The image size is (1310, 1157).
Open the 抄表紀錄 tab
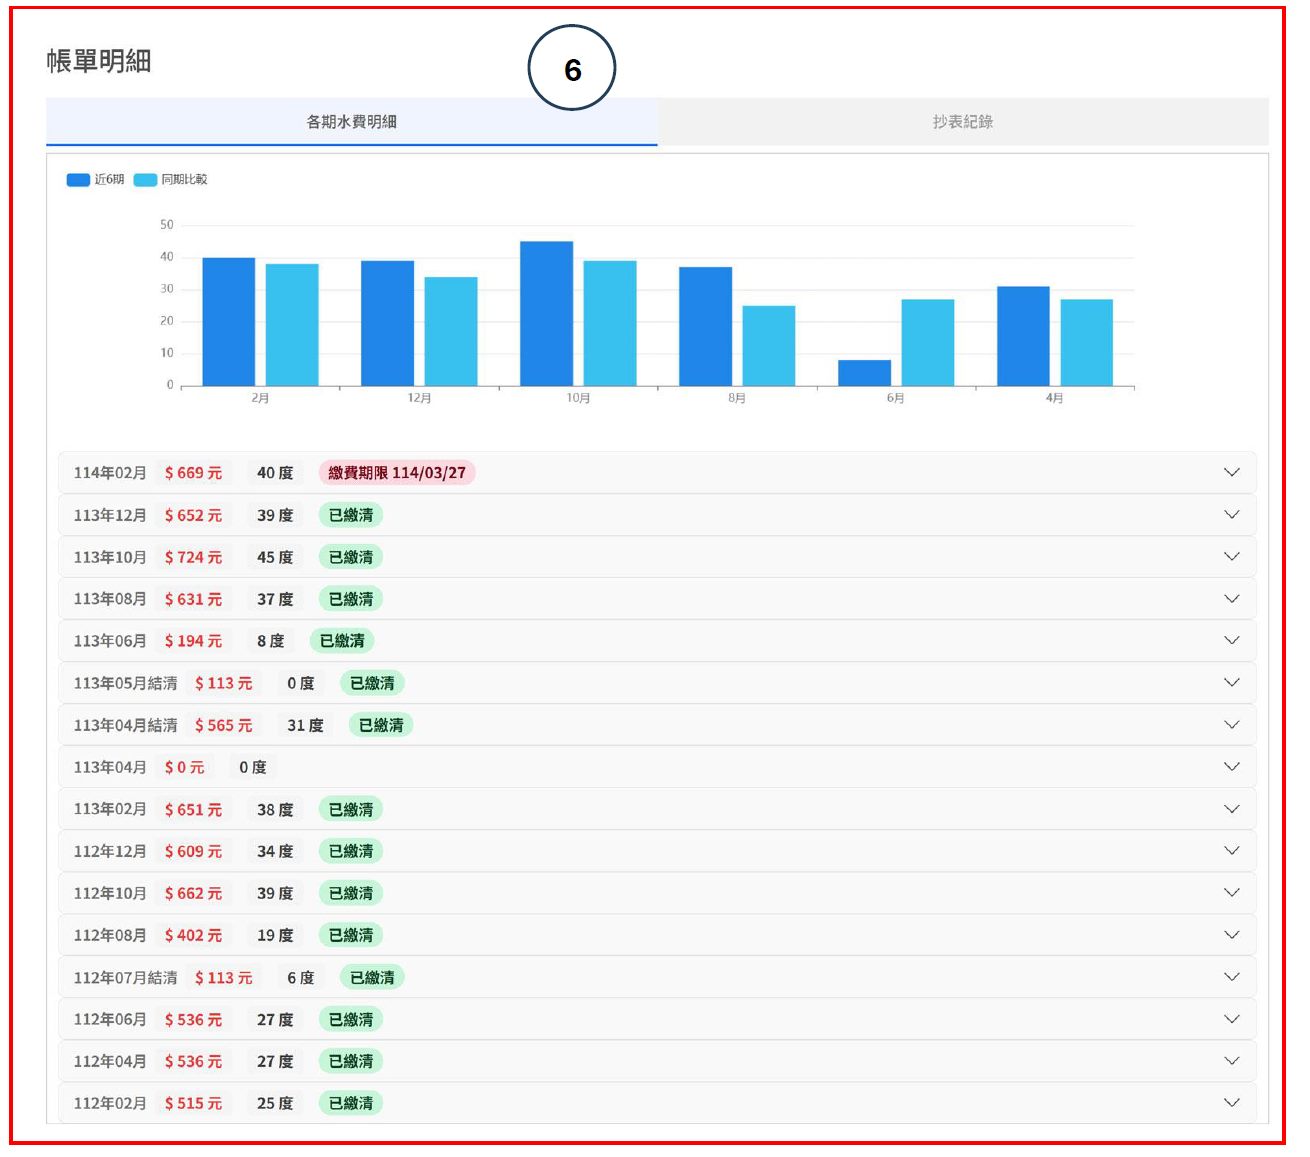point(963,122)
